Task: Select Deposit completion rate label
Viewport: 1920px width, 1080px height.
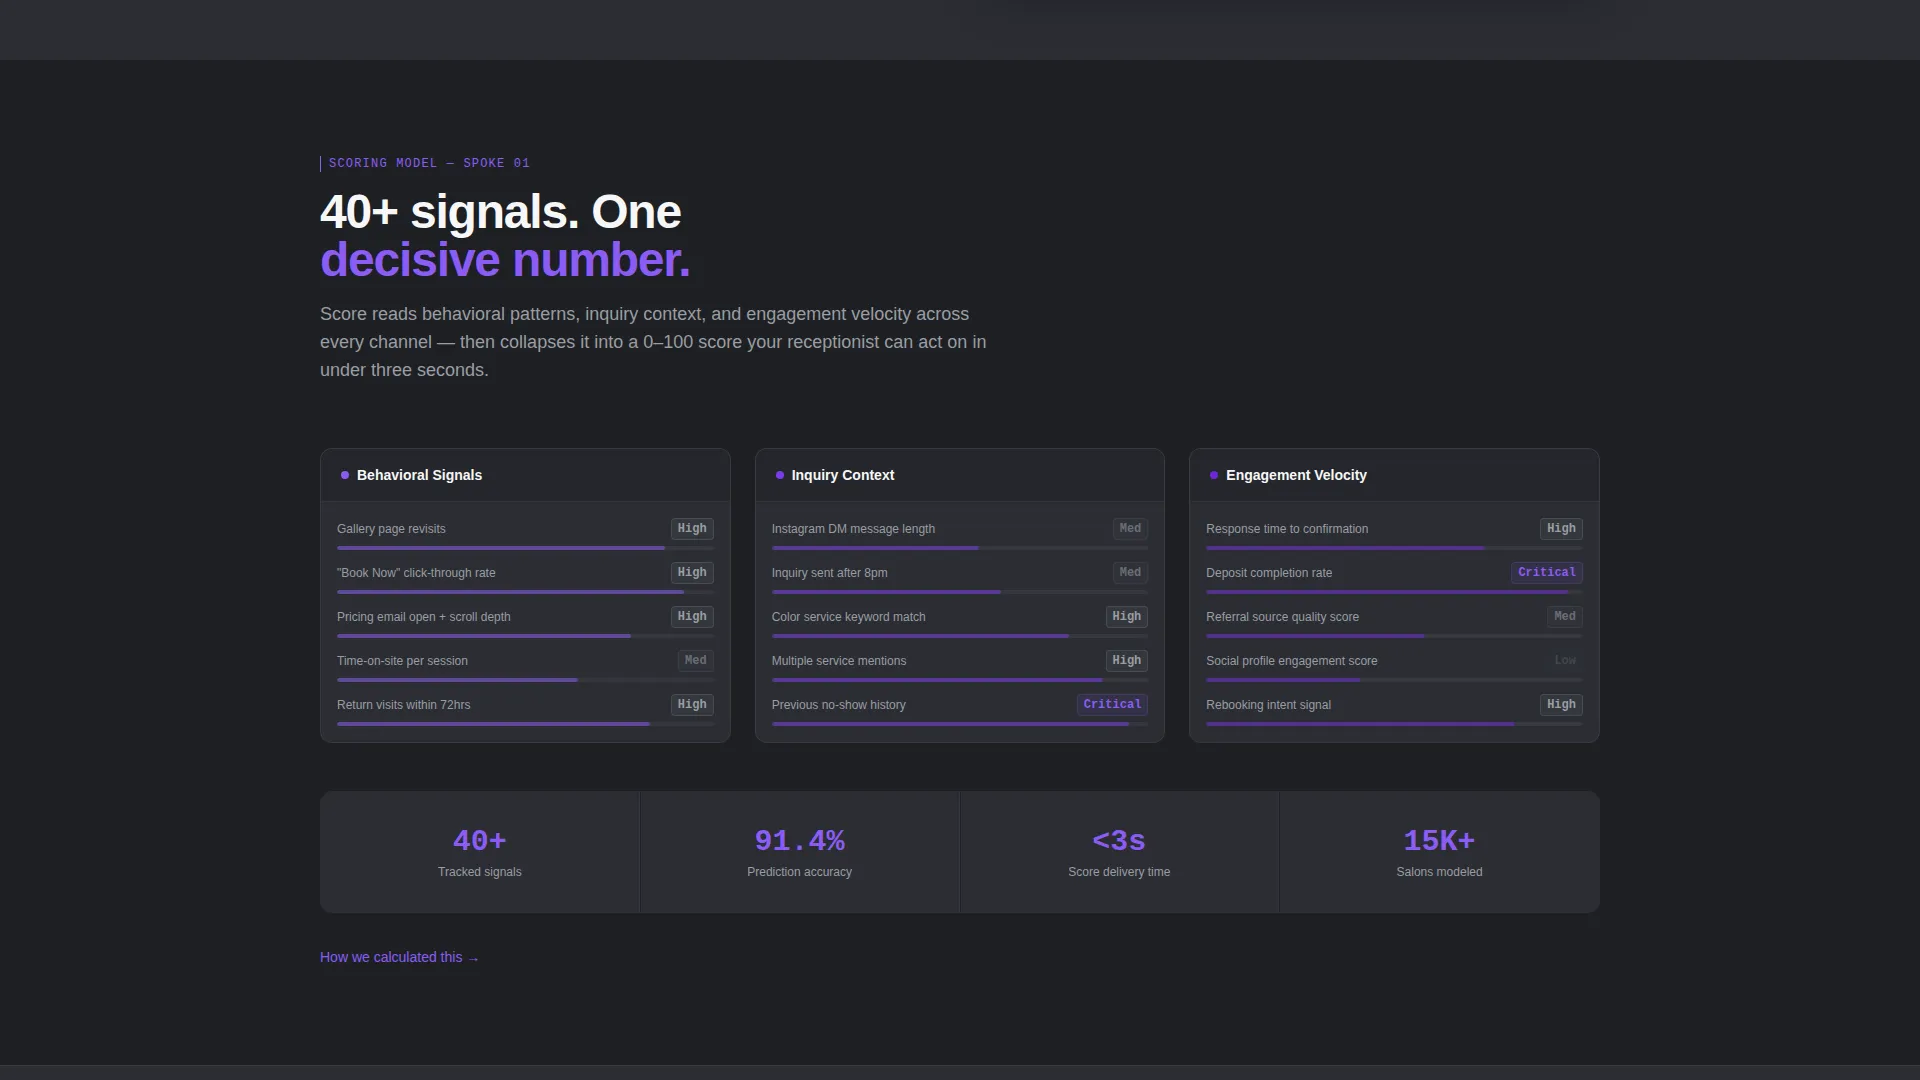Action: point(1269,573)
